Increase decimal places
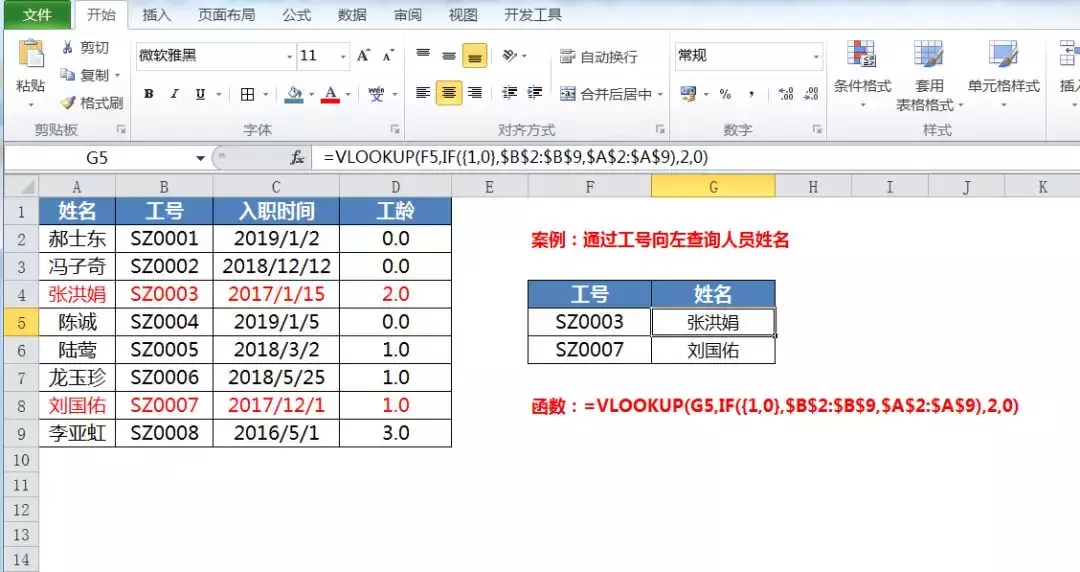This screenshot has width=1080, height=572. (786, 94)
